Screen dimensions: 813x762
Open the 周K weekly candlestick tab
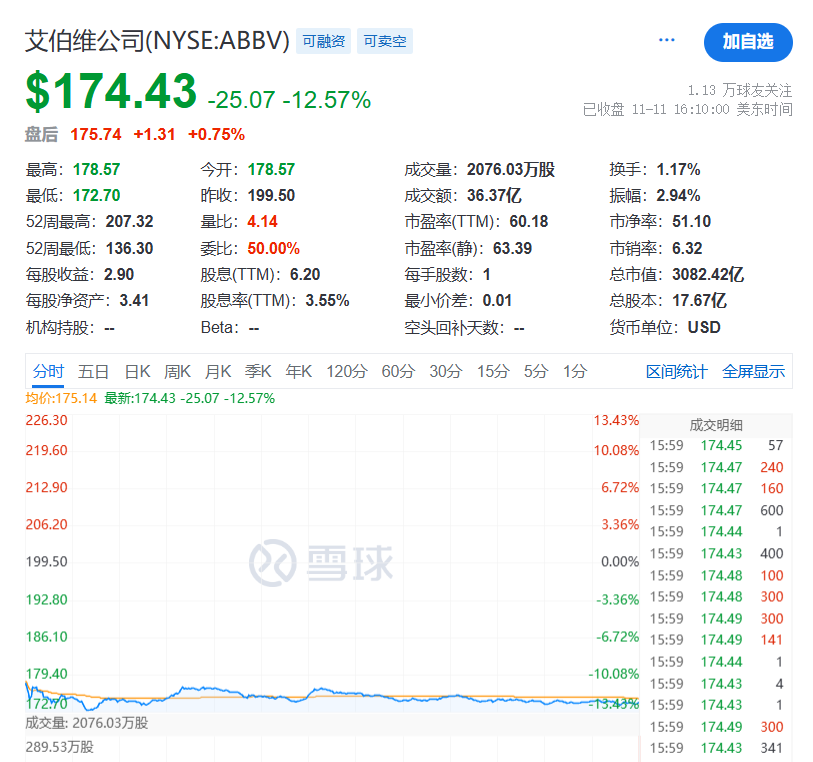point(177,372)
